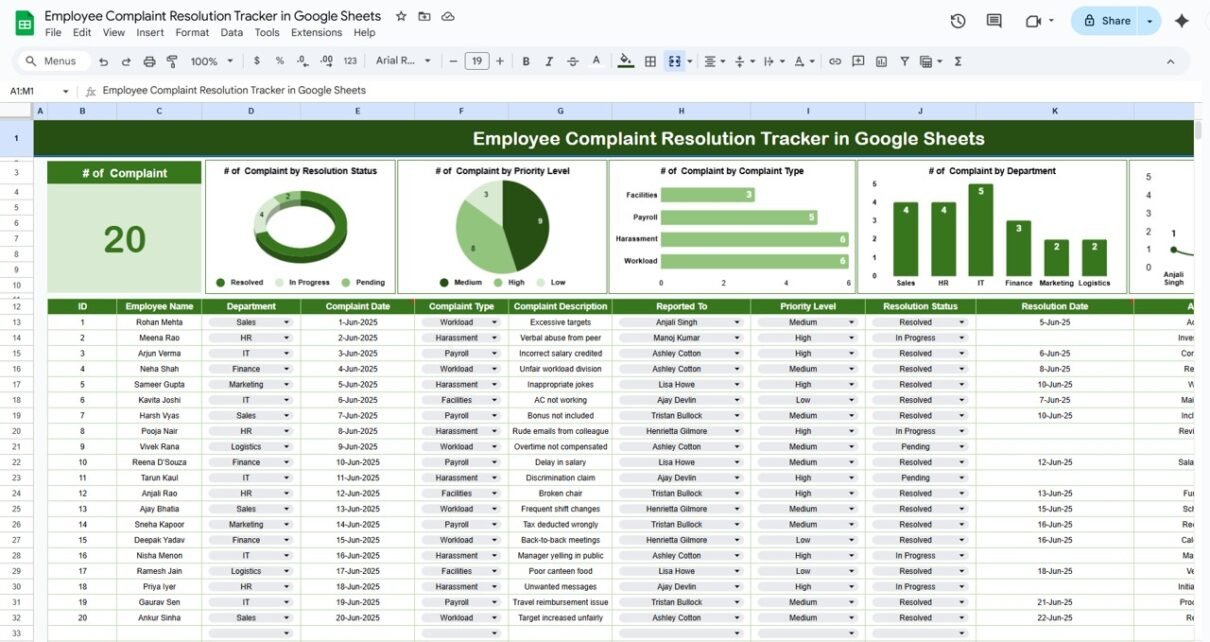Search the Menus box
Viewport: 1210px width, 642px height.
click(x=52, y=61)
